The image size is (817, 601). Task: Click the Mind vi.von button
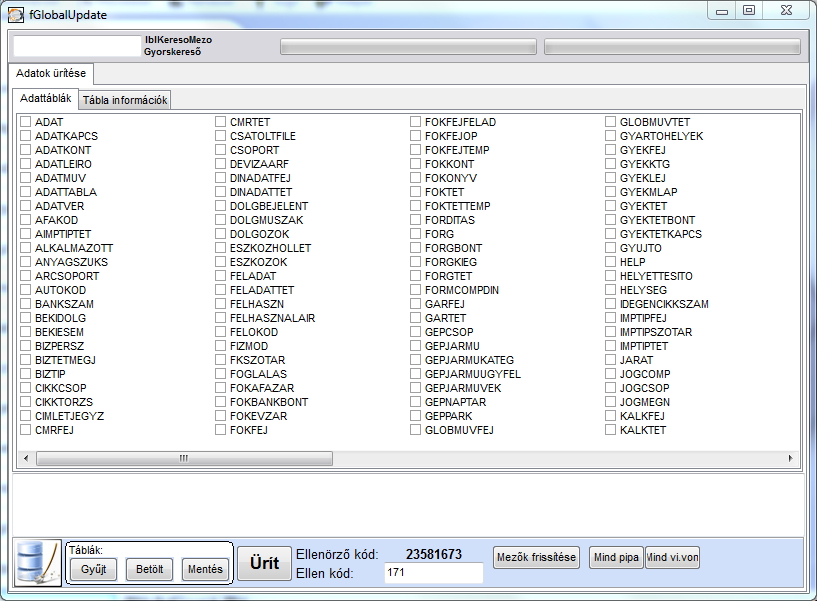(x=672, y=557)
